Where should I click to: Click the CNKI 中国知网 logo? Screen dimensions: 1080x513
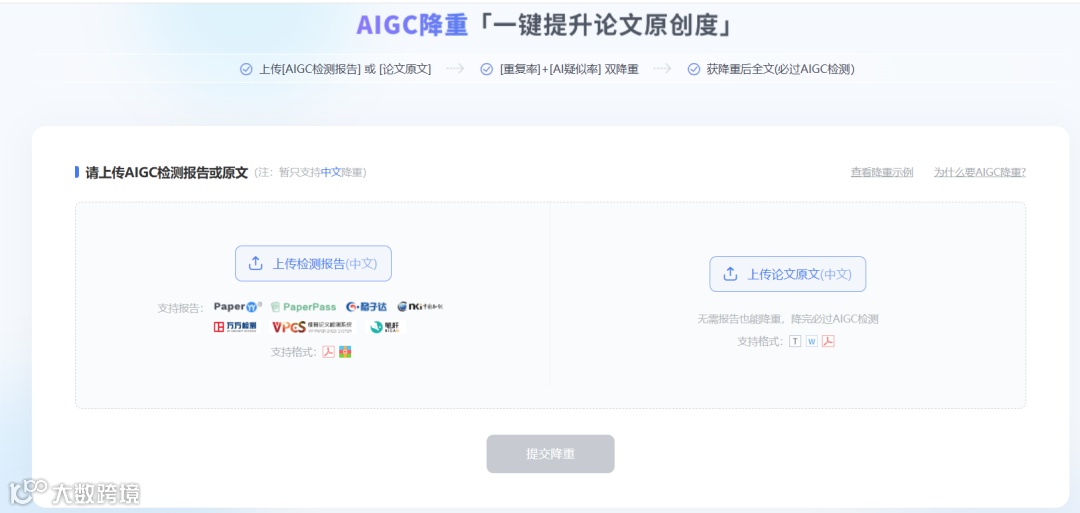tap(420, 307)
